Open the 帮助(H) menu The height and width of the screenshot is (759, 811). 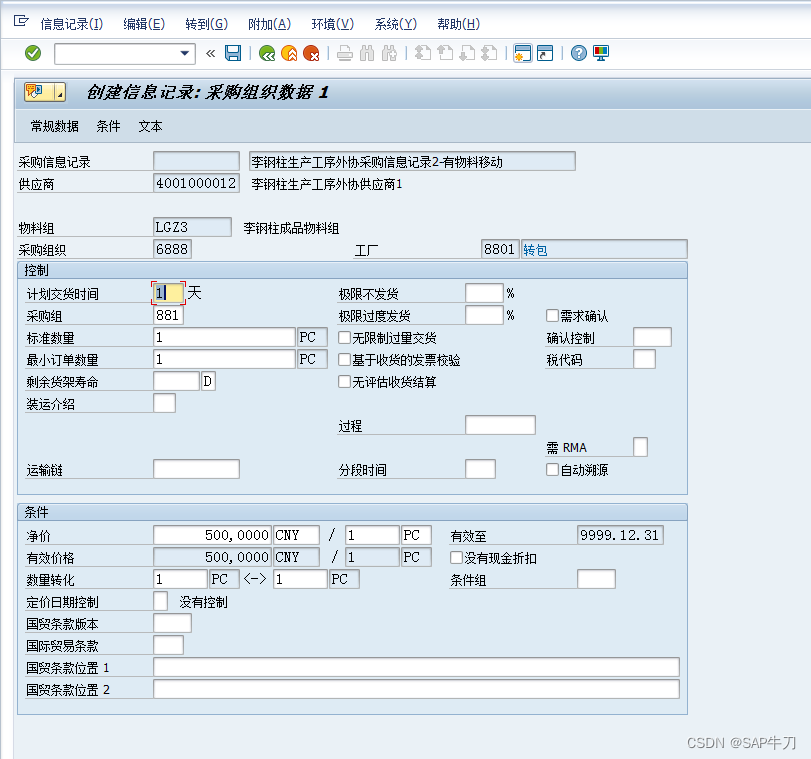(458, 24)
